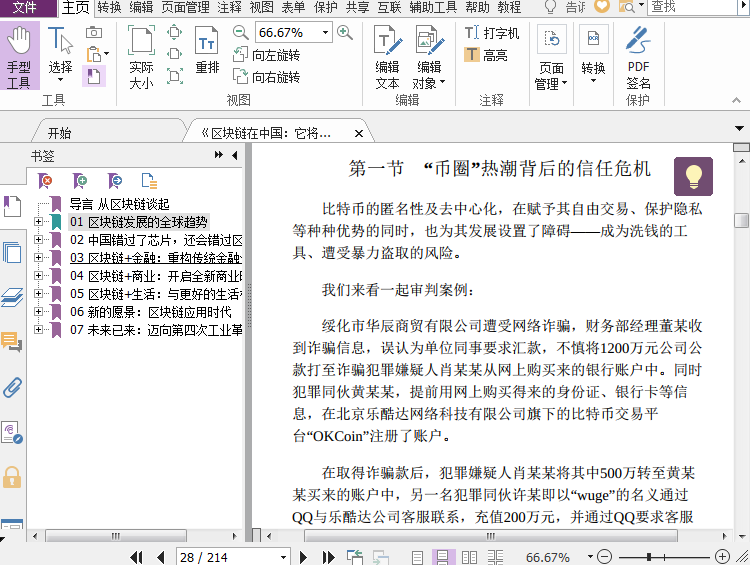Viewport: 750px width, 565px height.
Task: Expand bookmark 07 未来已来
Action: (38, 329)
